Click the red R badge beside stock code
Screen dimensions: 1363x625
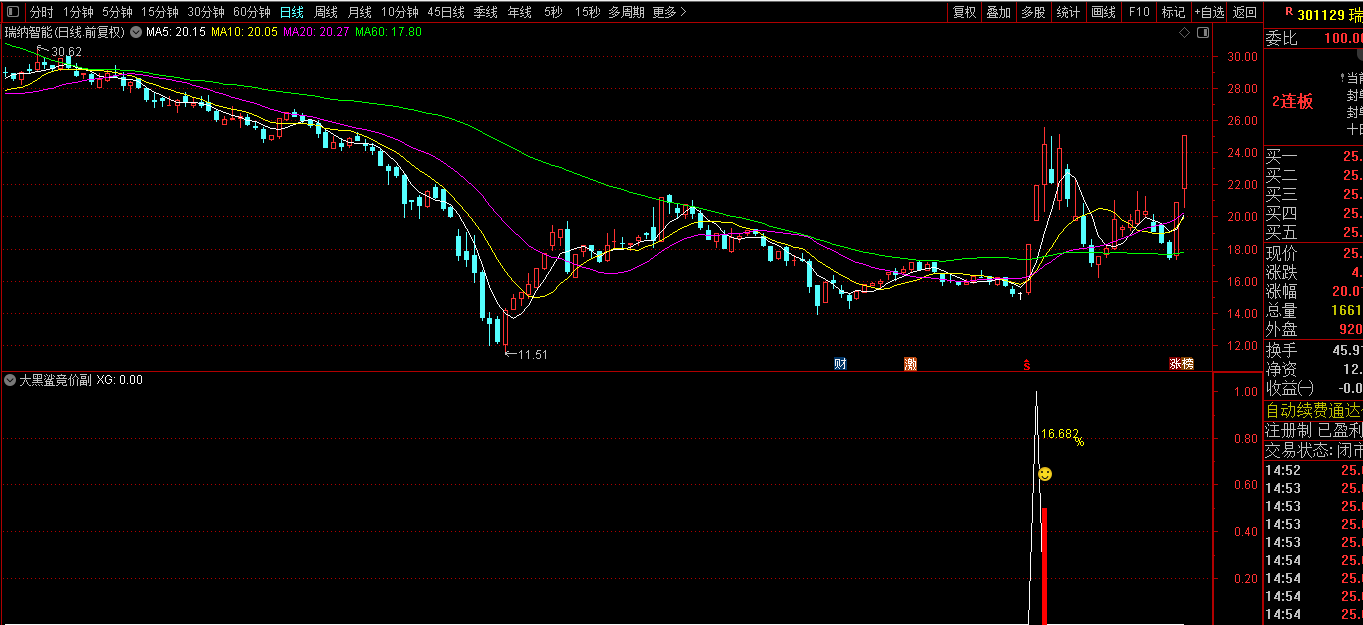pyautogui.click(x=1287, y=13)
